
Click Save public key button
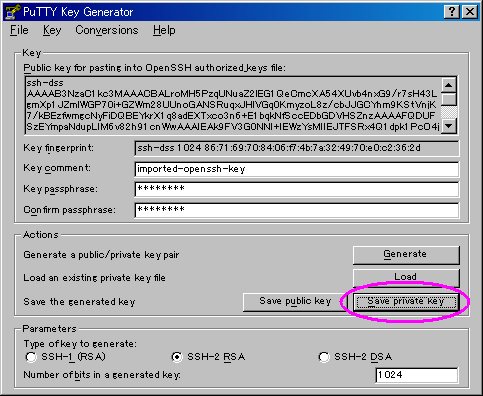[295, 302]
